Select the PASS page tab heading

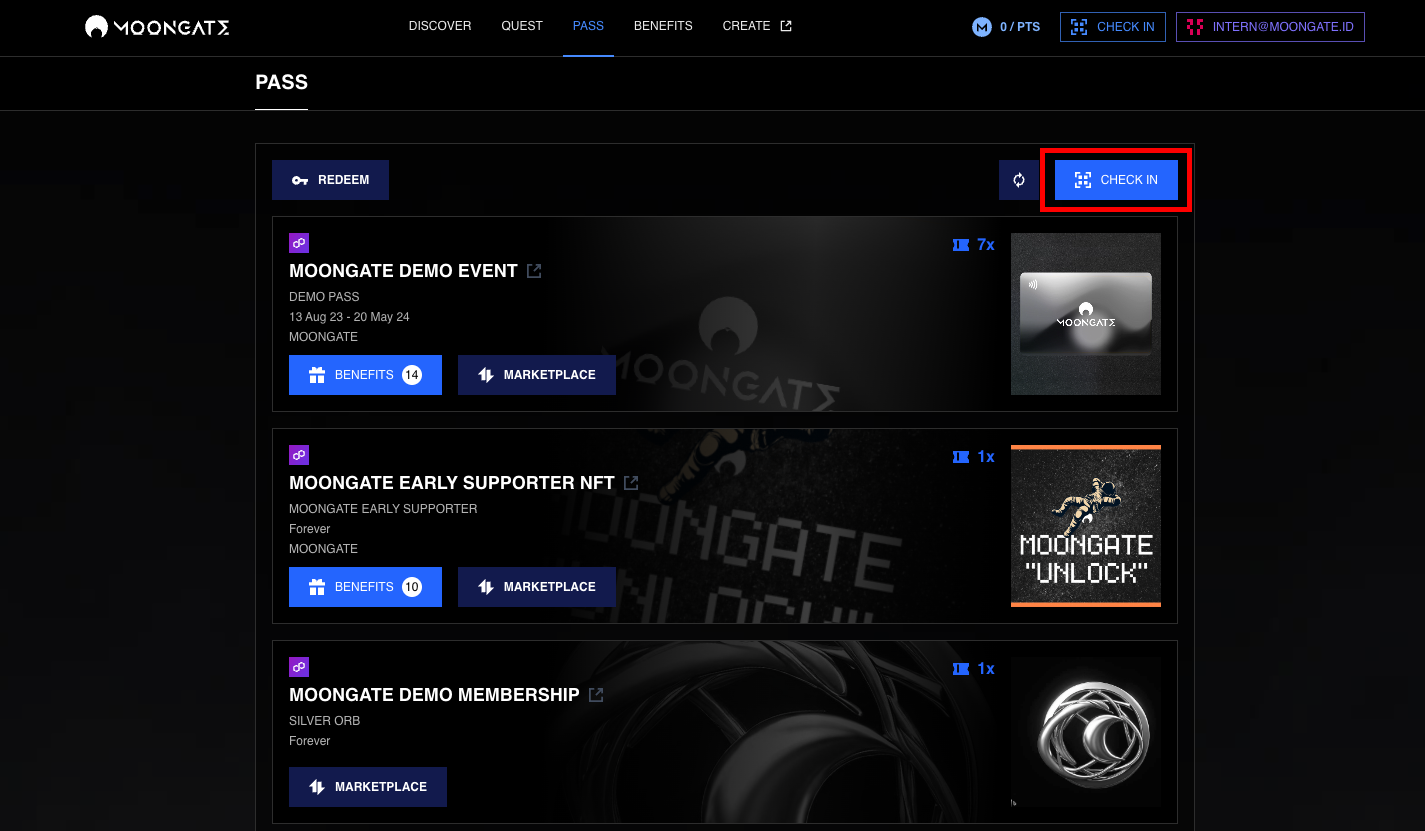281,82
